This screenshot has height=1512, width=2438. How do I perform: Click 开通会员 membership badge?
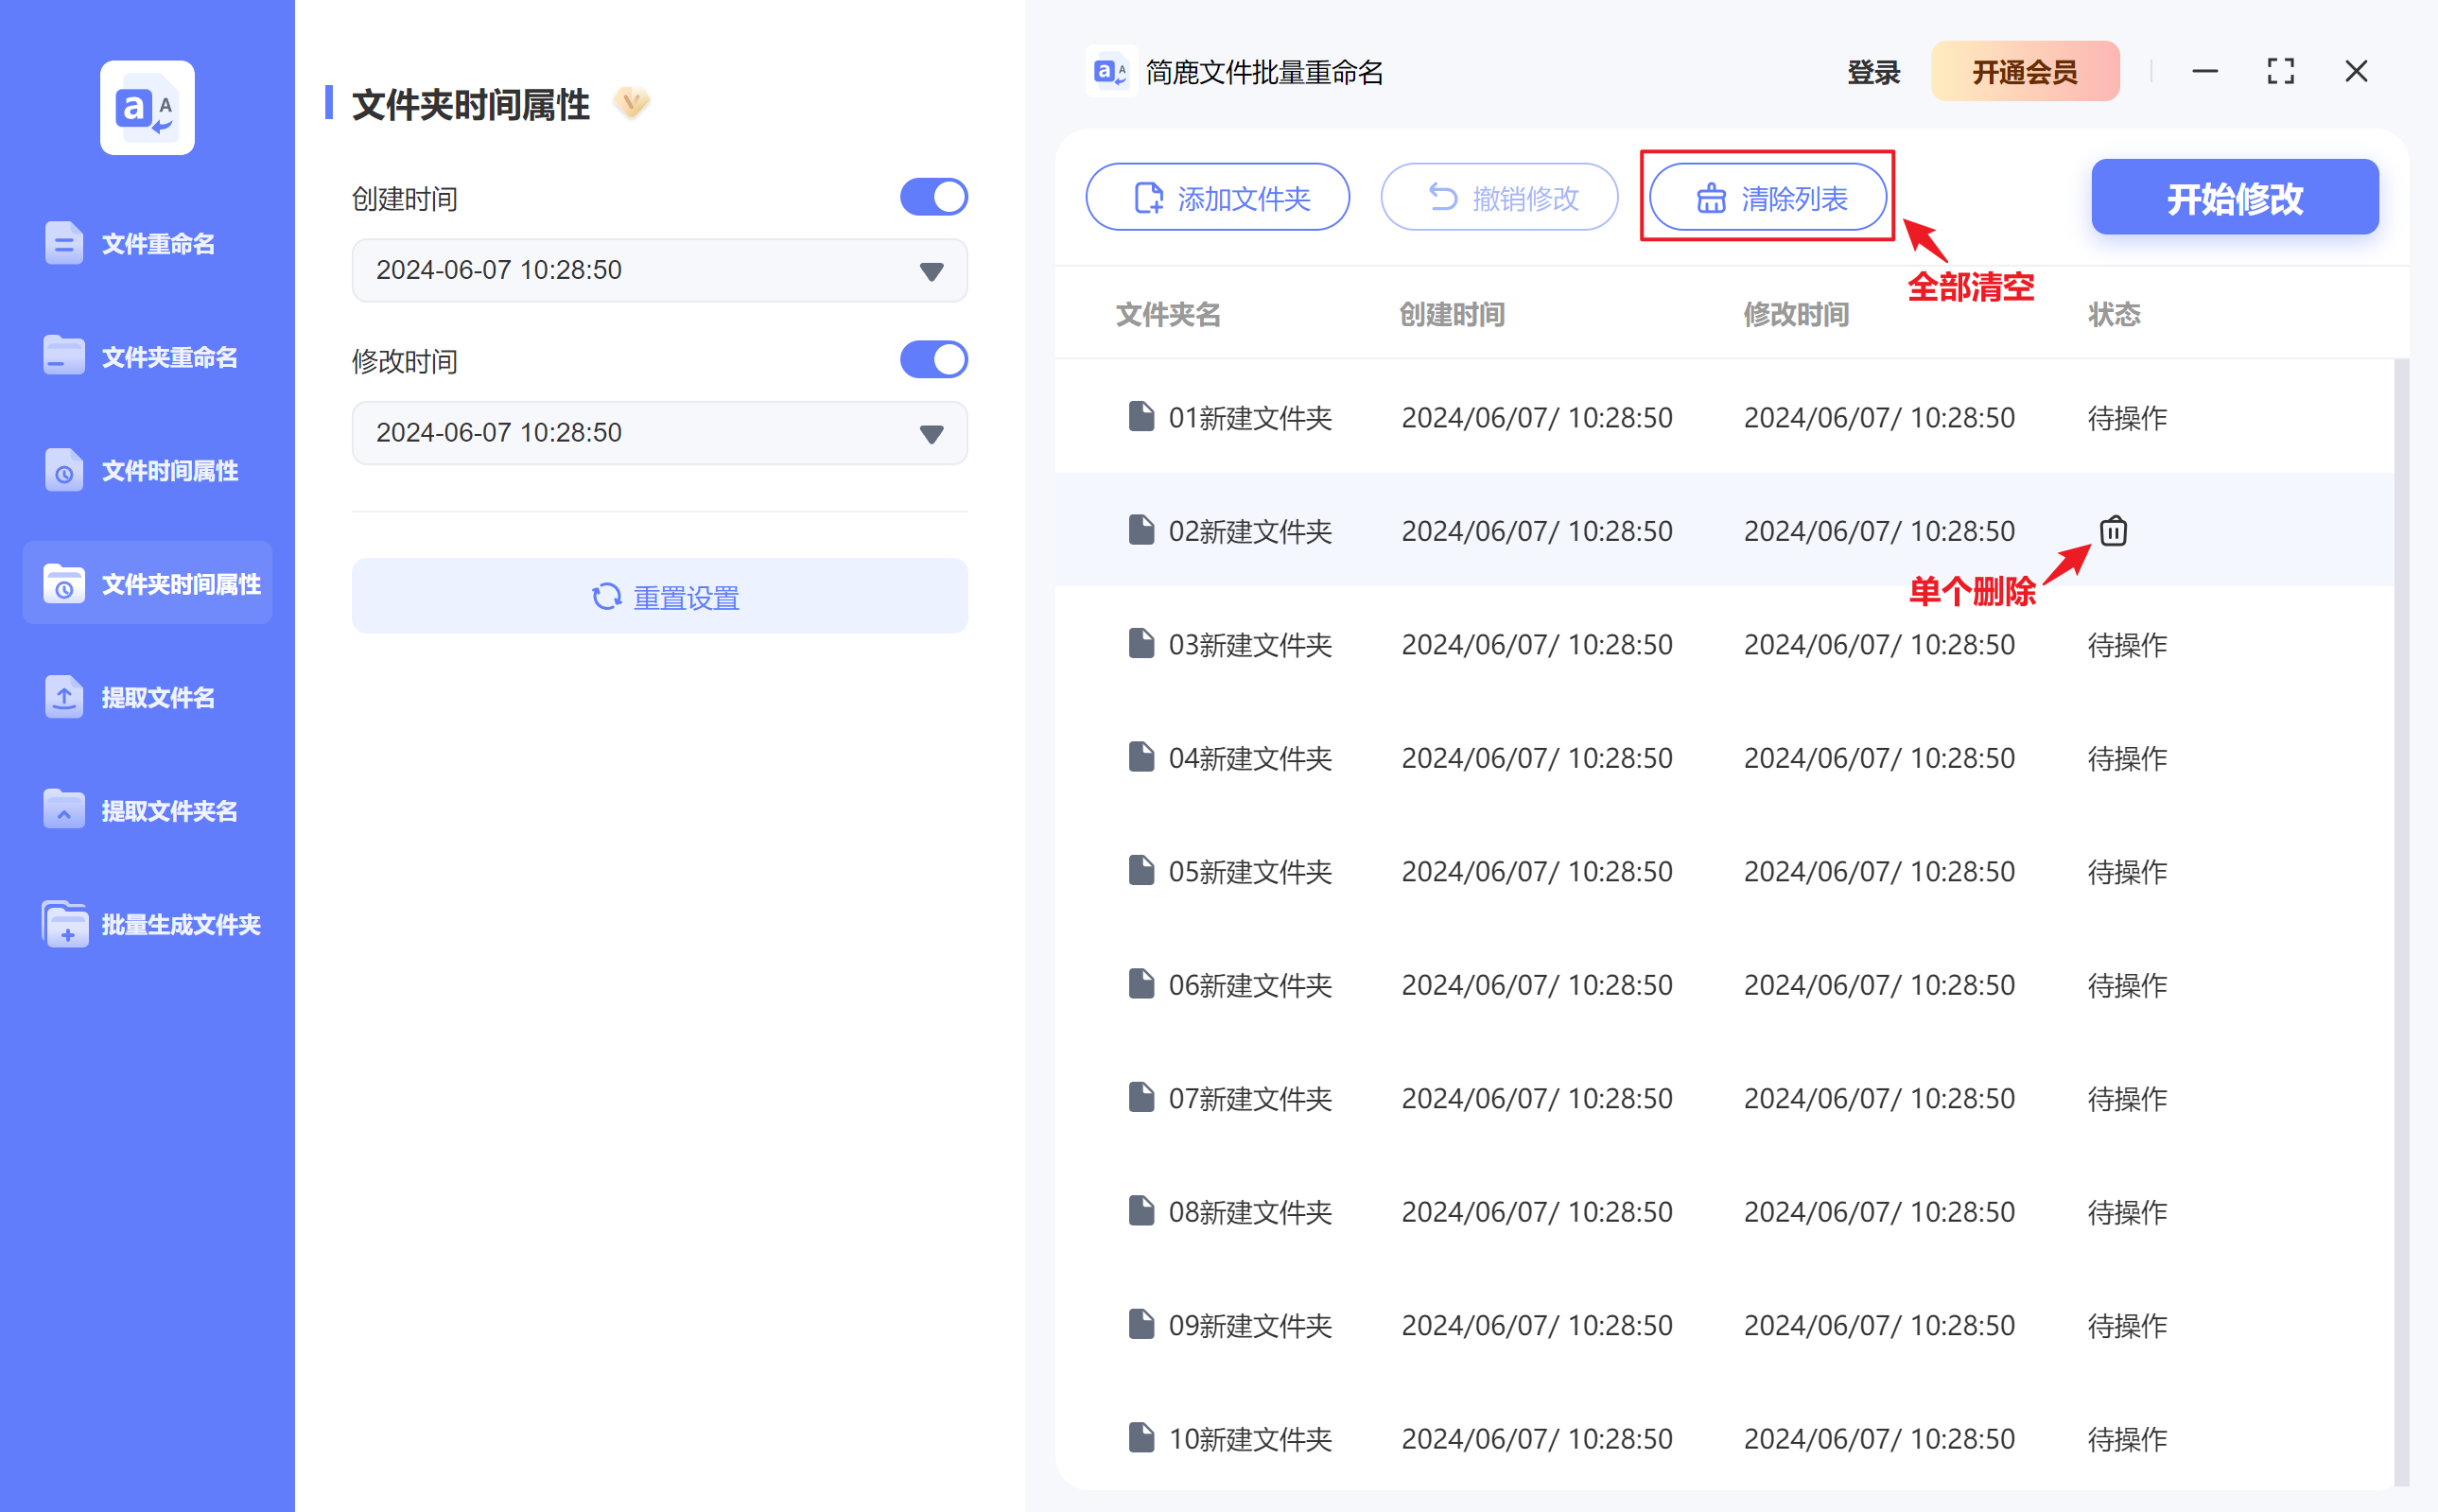(2024, 71)
